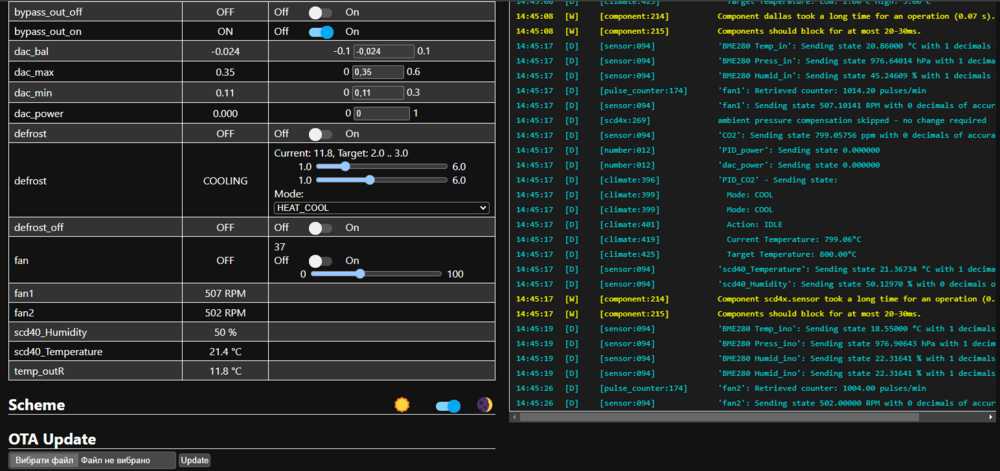Viewport: 1000px width, 471px height.
Task: Toggle the bypass_out_off switch
Action: click(x=321, y=12)
